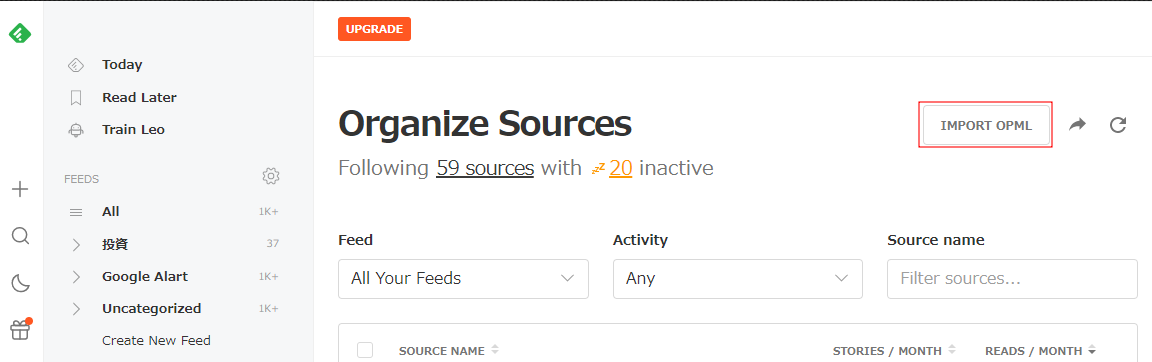Toggle night mode moon icon
The height and width of the screenshot is (362, 1152).
[21, 283]
